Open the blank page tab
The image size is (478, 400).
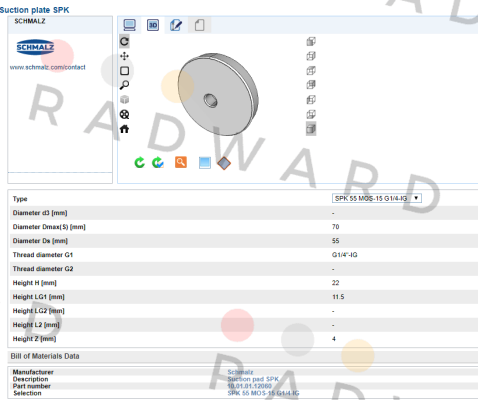click(199, 25)
